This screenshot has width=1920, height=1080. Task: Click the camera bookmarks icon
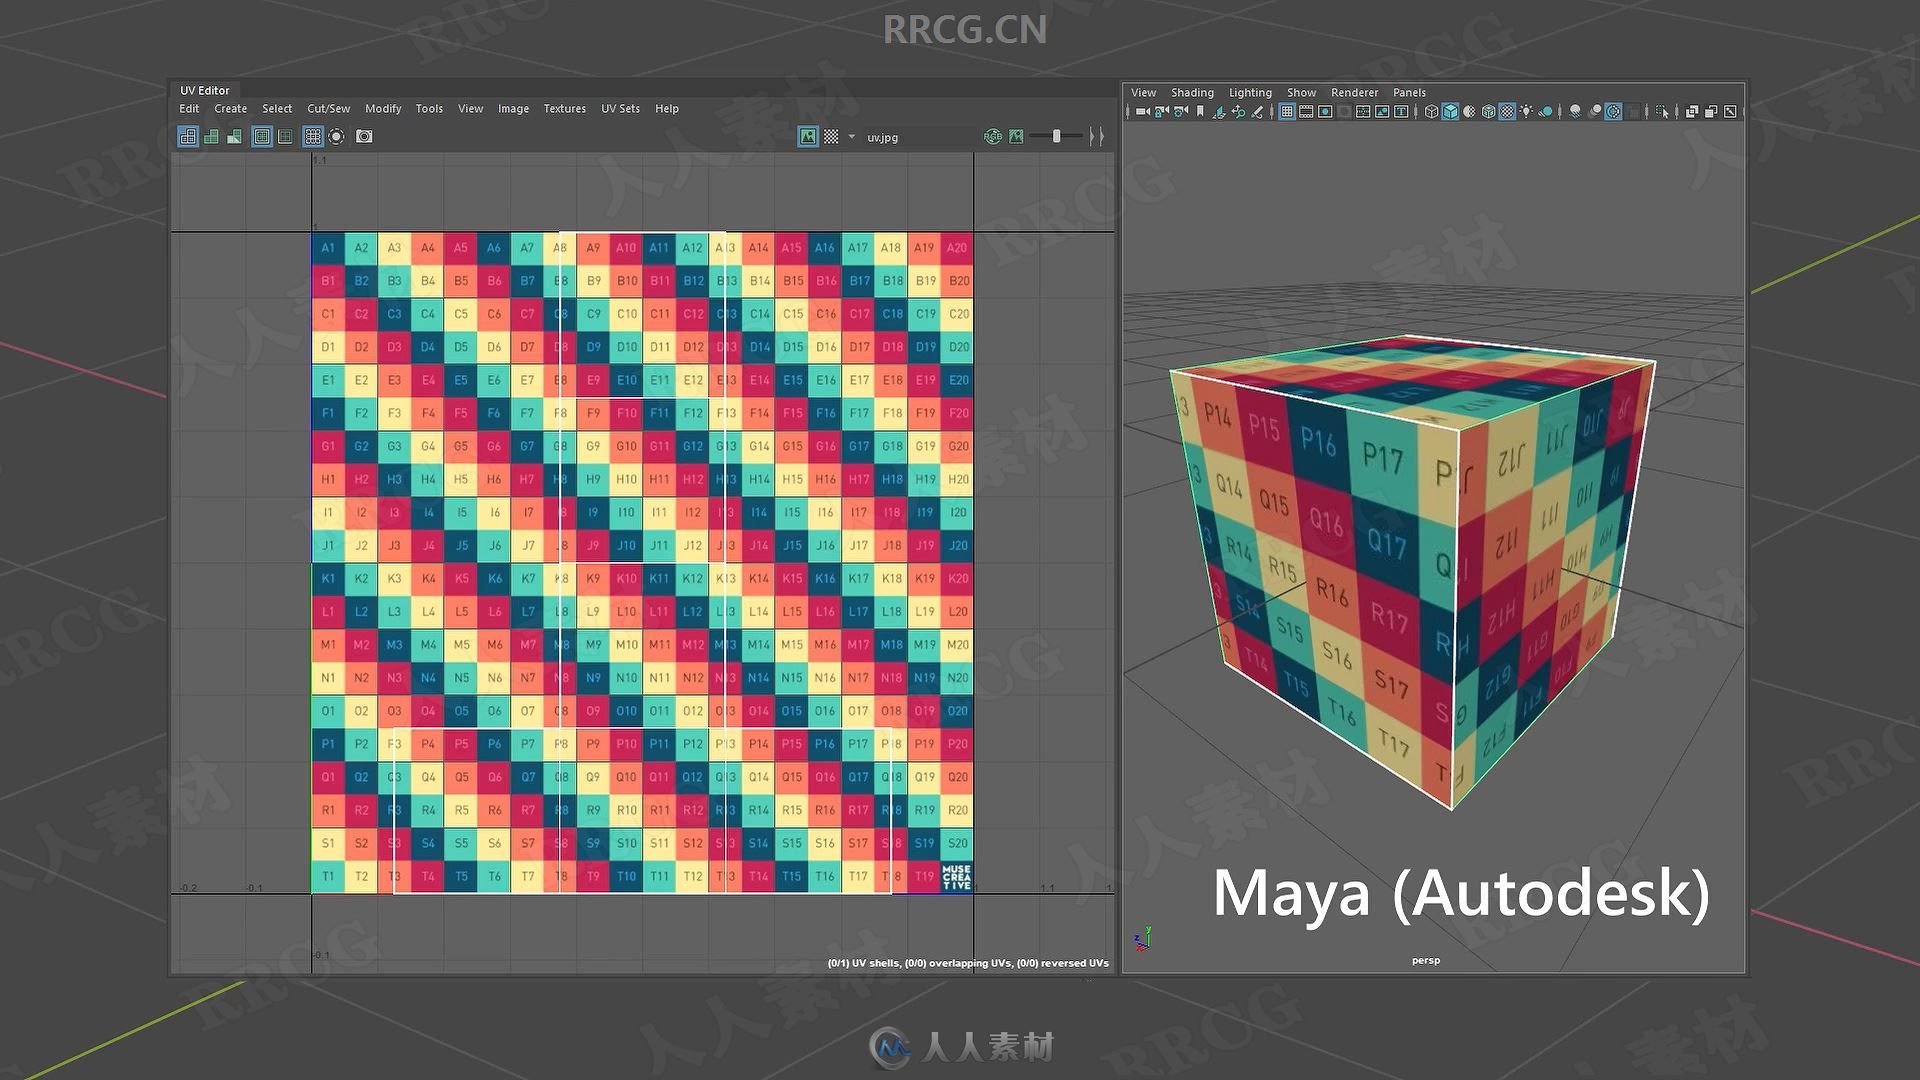tap(1200, 112)
